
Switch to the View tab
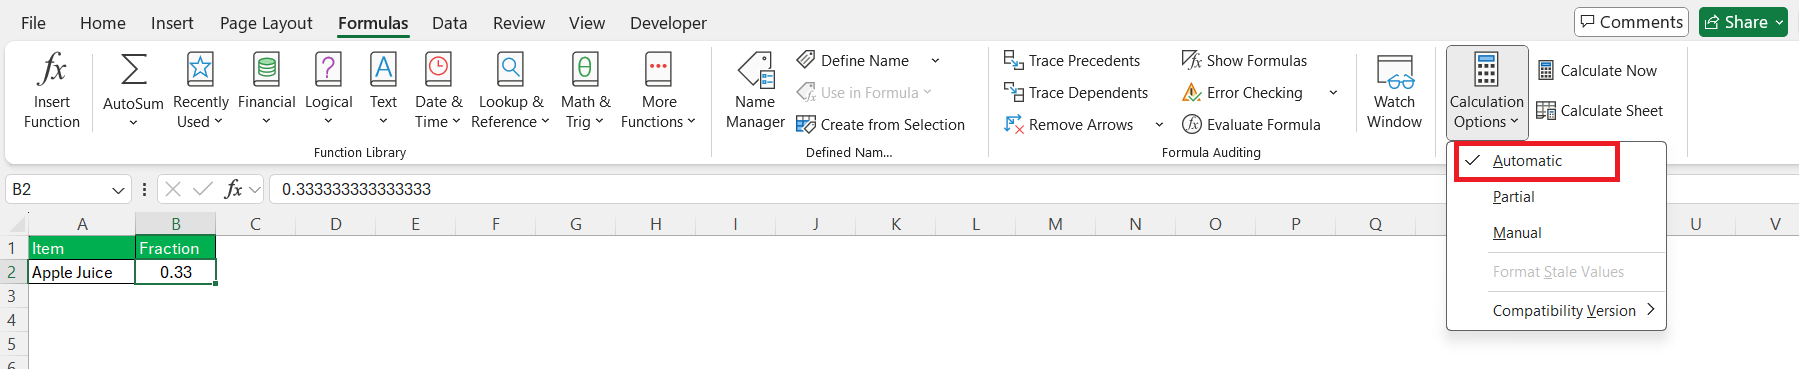pos(587,23)
